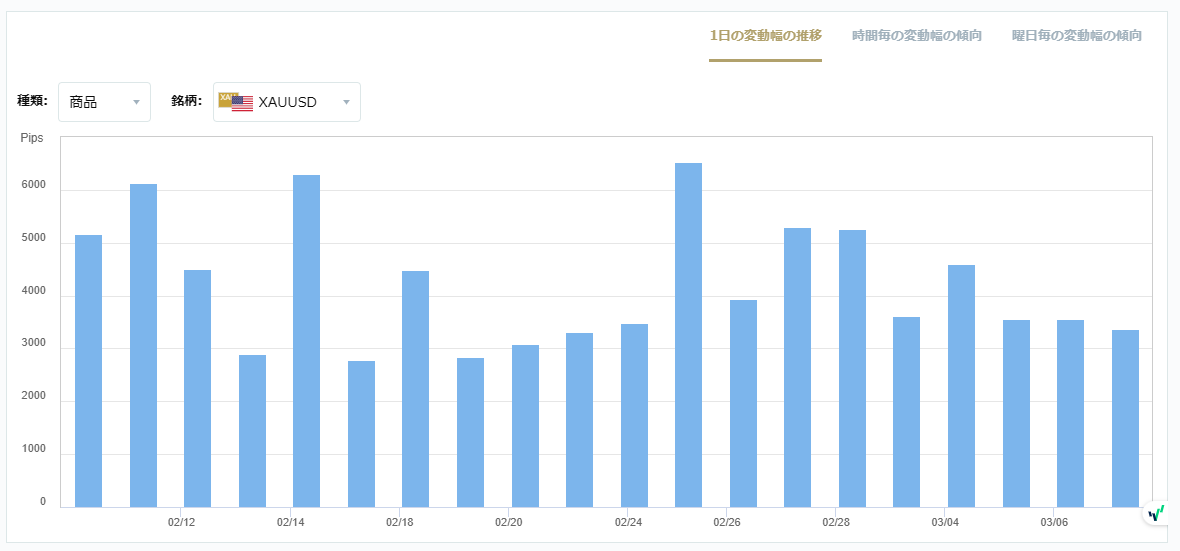Click the 03/06 date axis label
1180x551 pixels.
point(1054,522)
